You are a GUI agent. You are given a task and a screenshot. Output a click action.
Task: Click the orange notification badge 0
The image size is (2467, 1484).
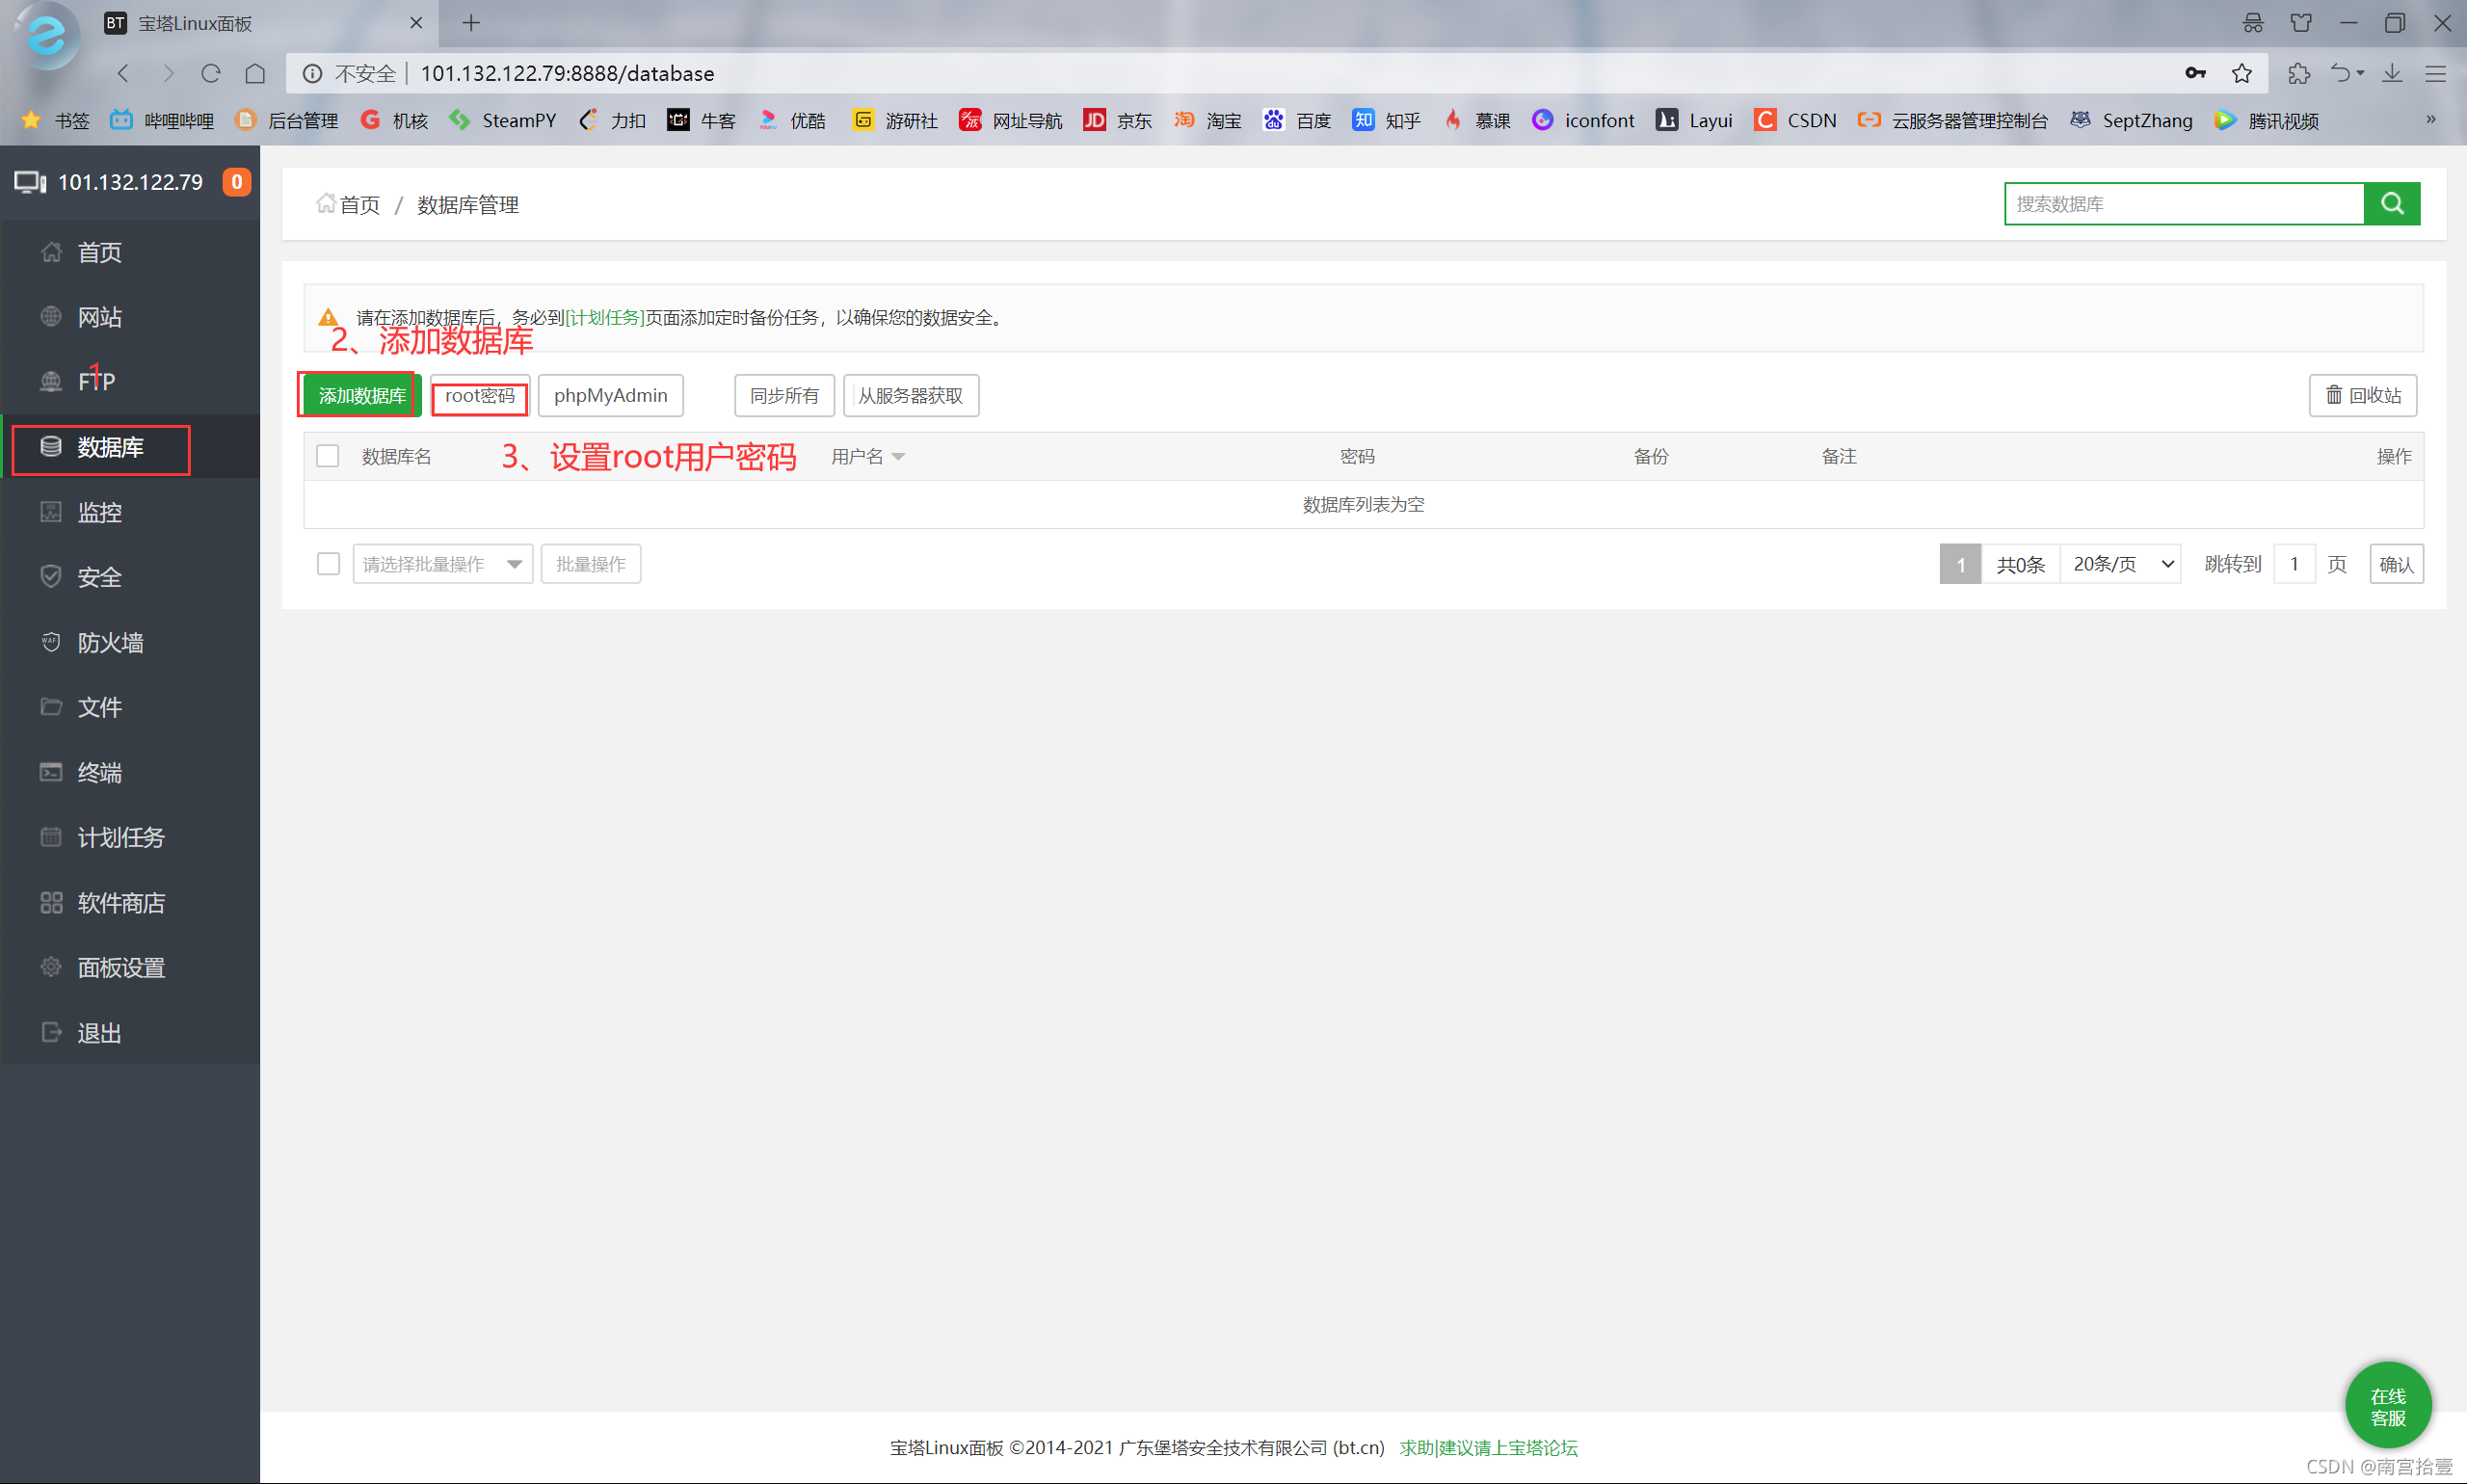coord(236,182)
